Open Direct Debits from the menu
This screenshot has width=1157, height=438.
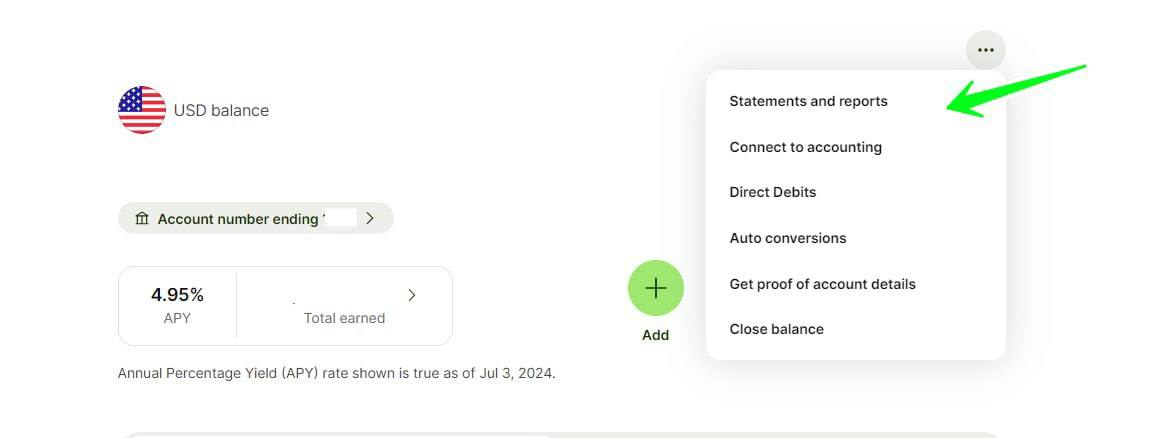[773, 192]
